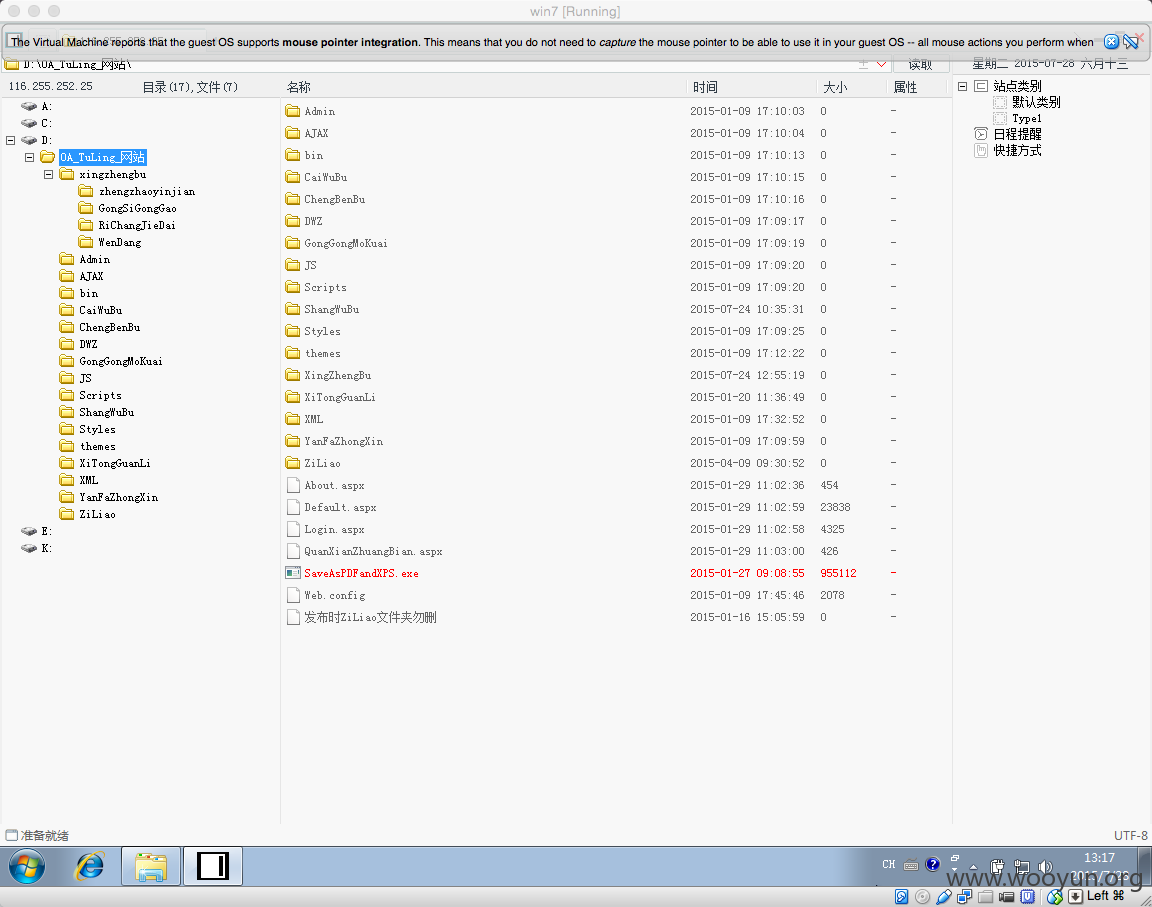This screenshot has height=907, width=1152.
Task: Select GongSiGongGao folder in the tree
Action: [137, 208]
